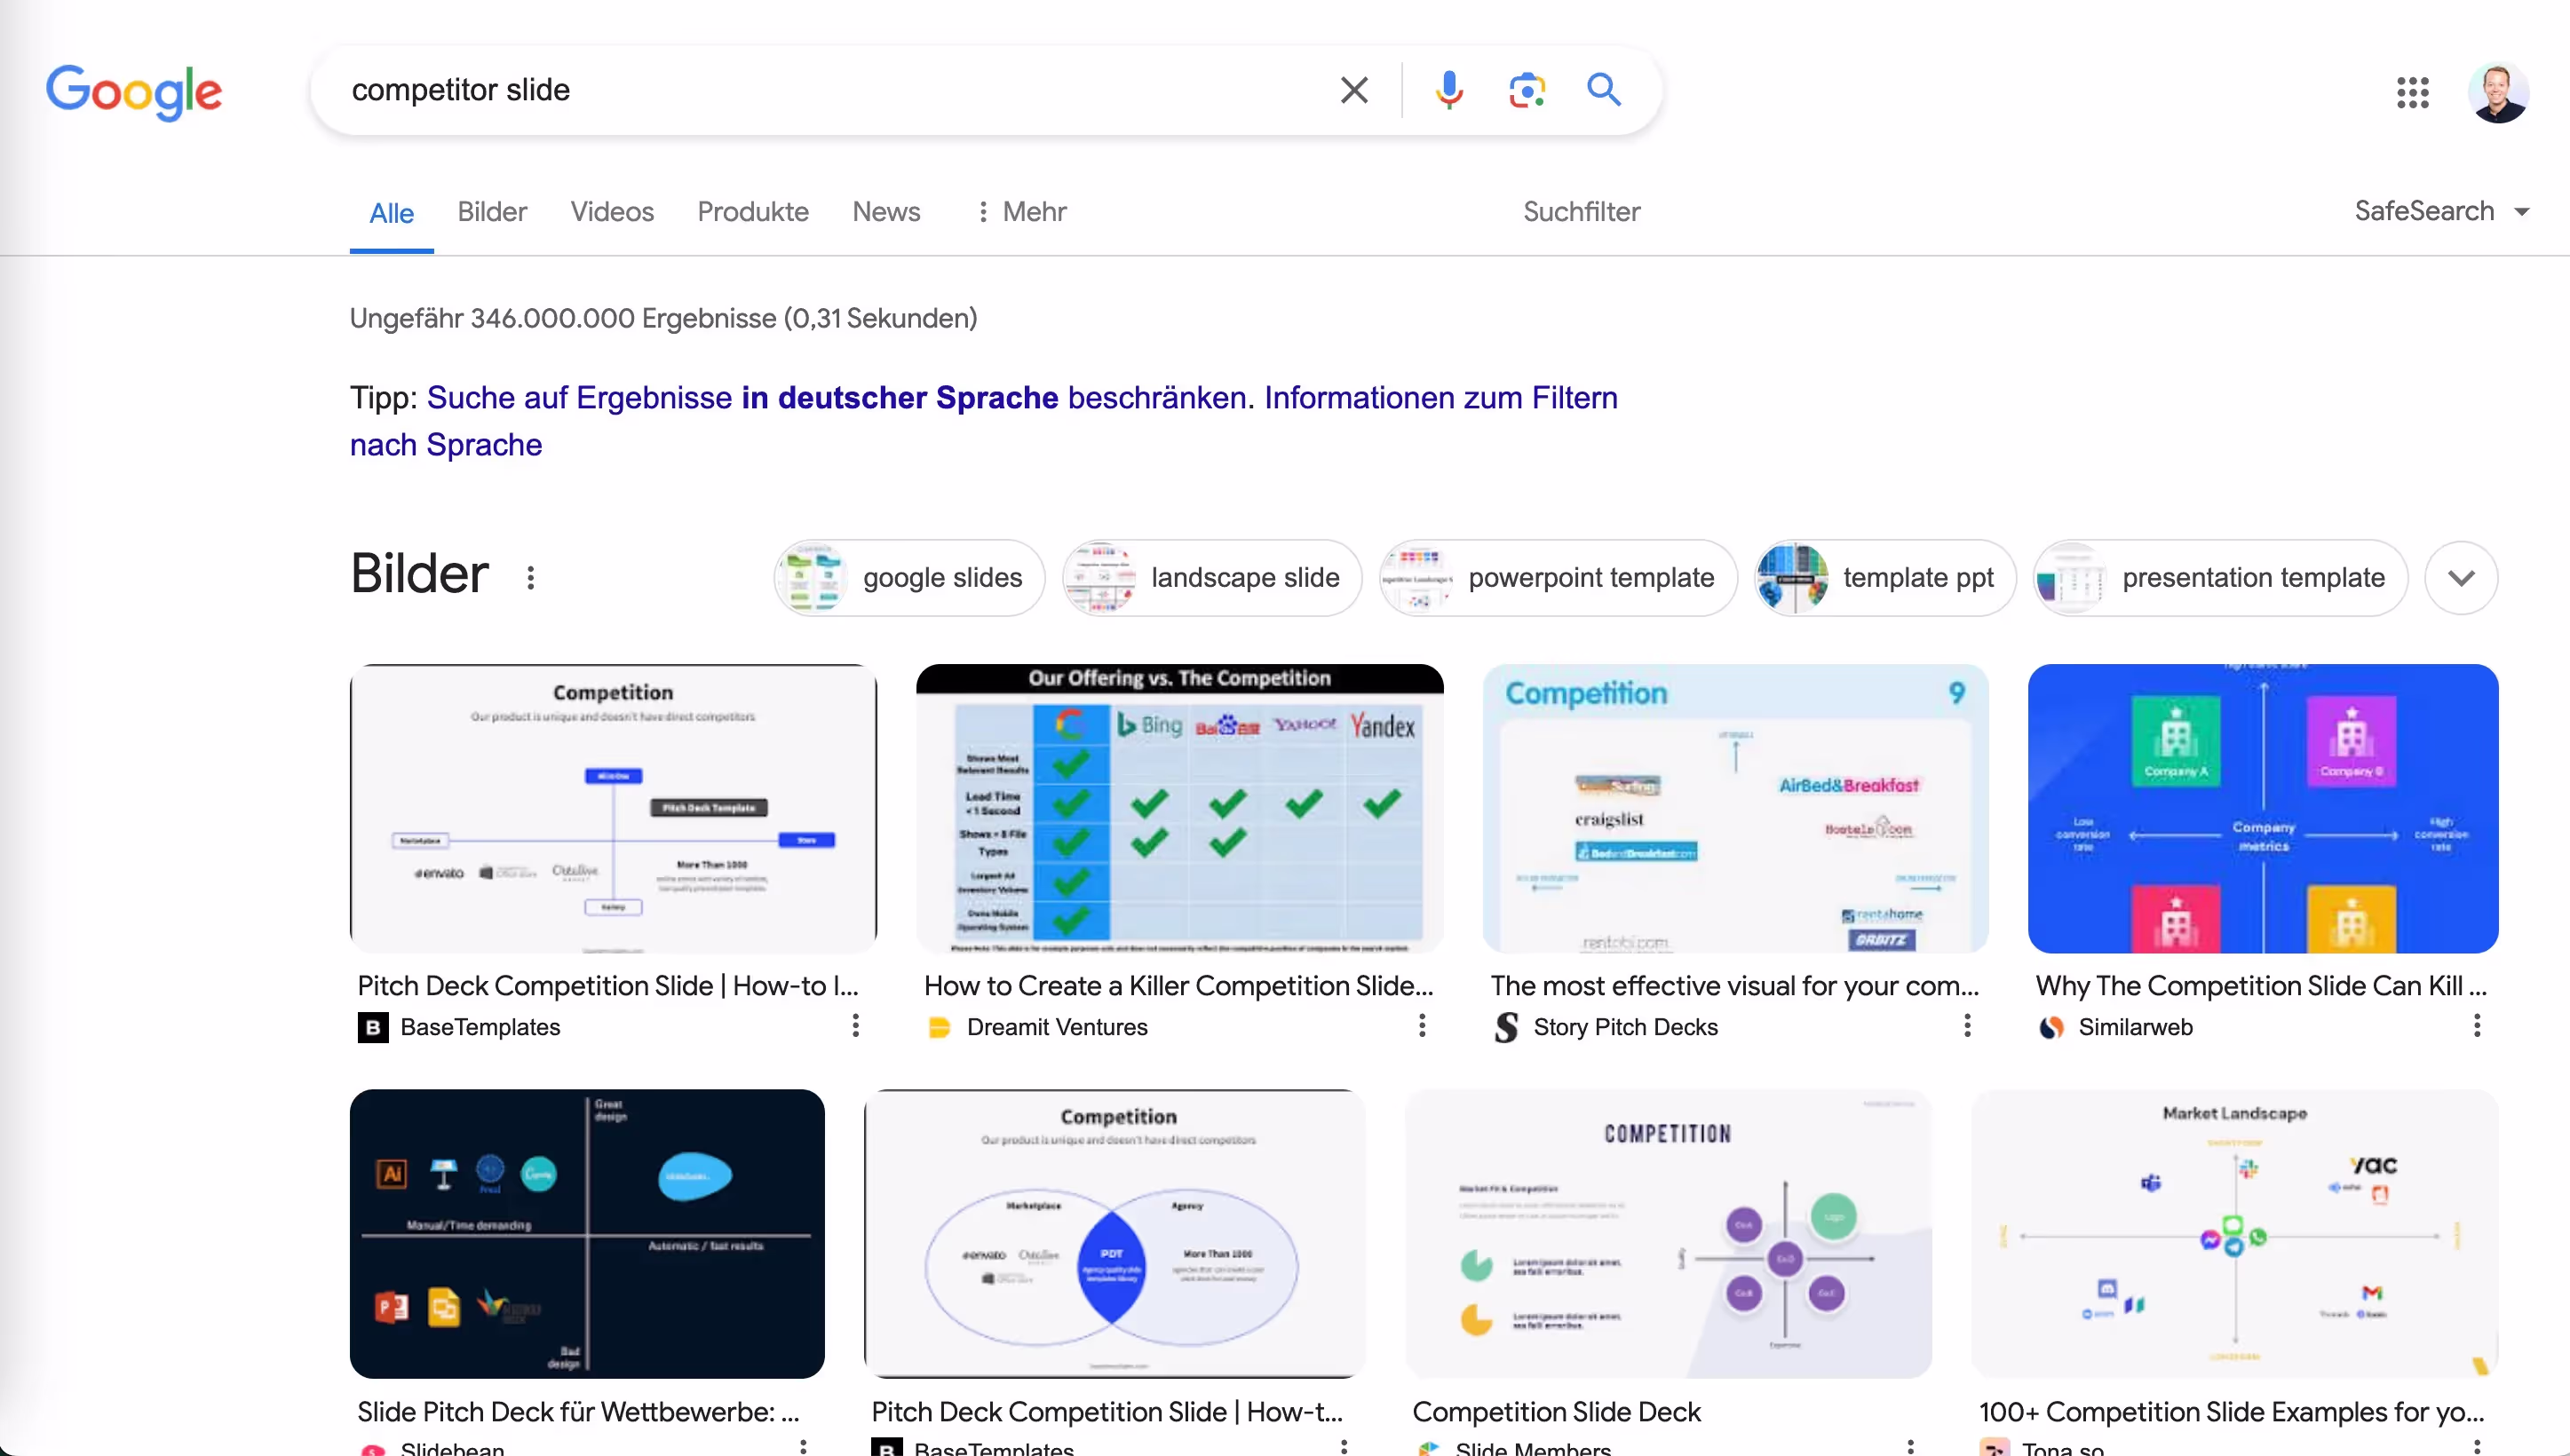Open the blue Company metrics thumbnail

coord(2262,808)
